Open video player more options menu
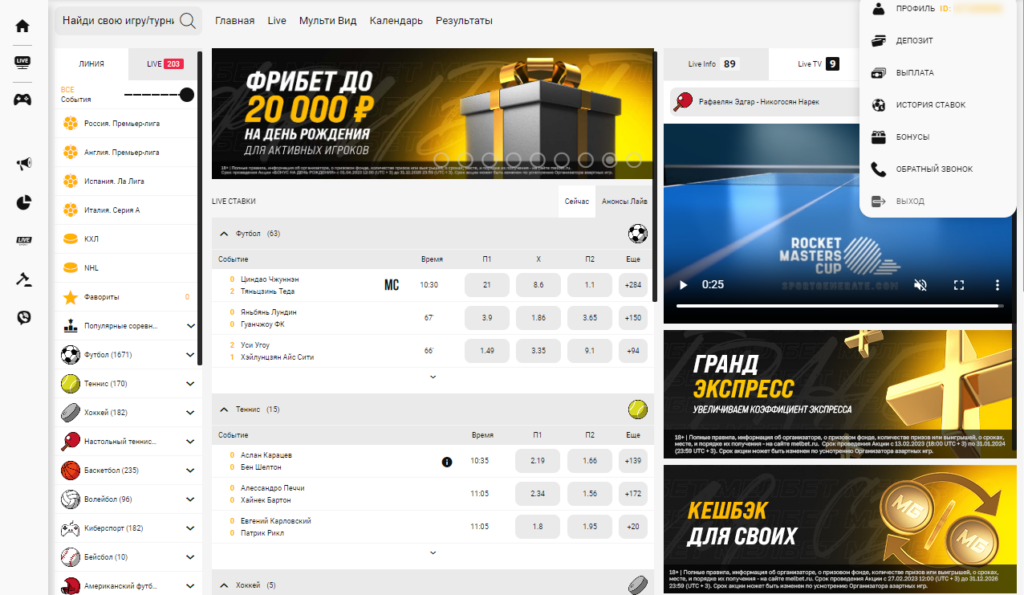Viewport: 1024px width, 595px height. point(997,285)
